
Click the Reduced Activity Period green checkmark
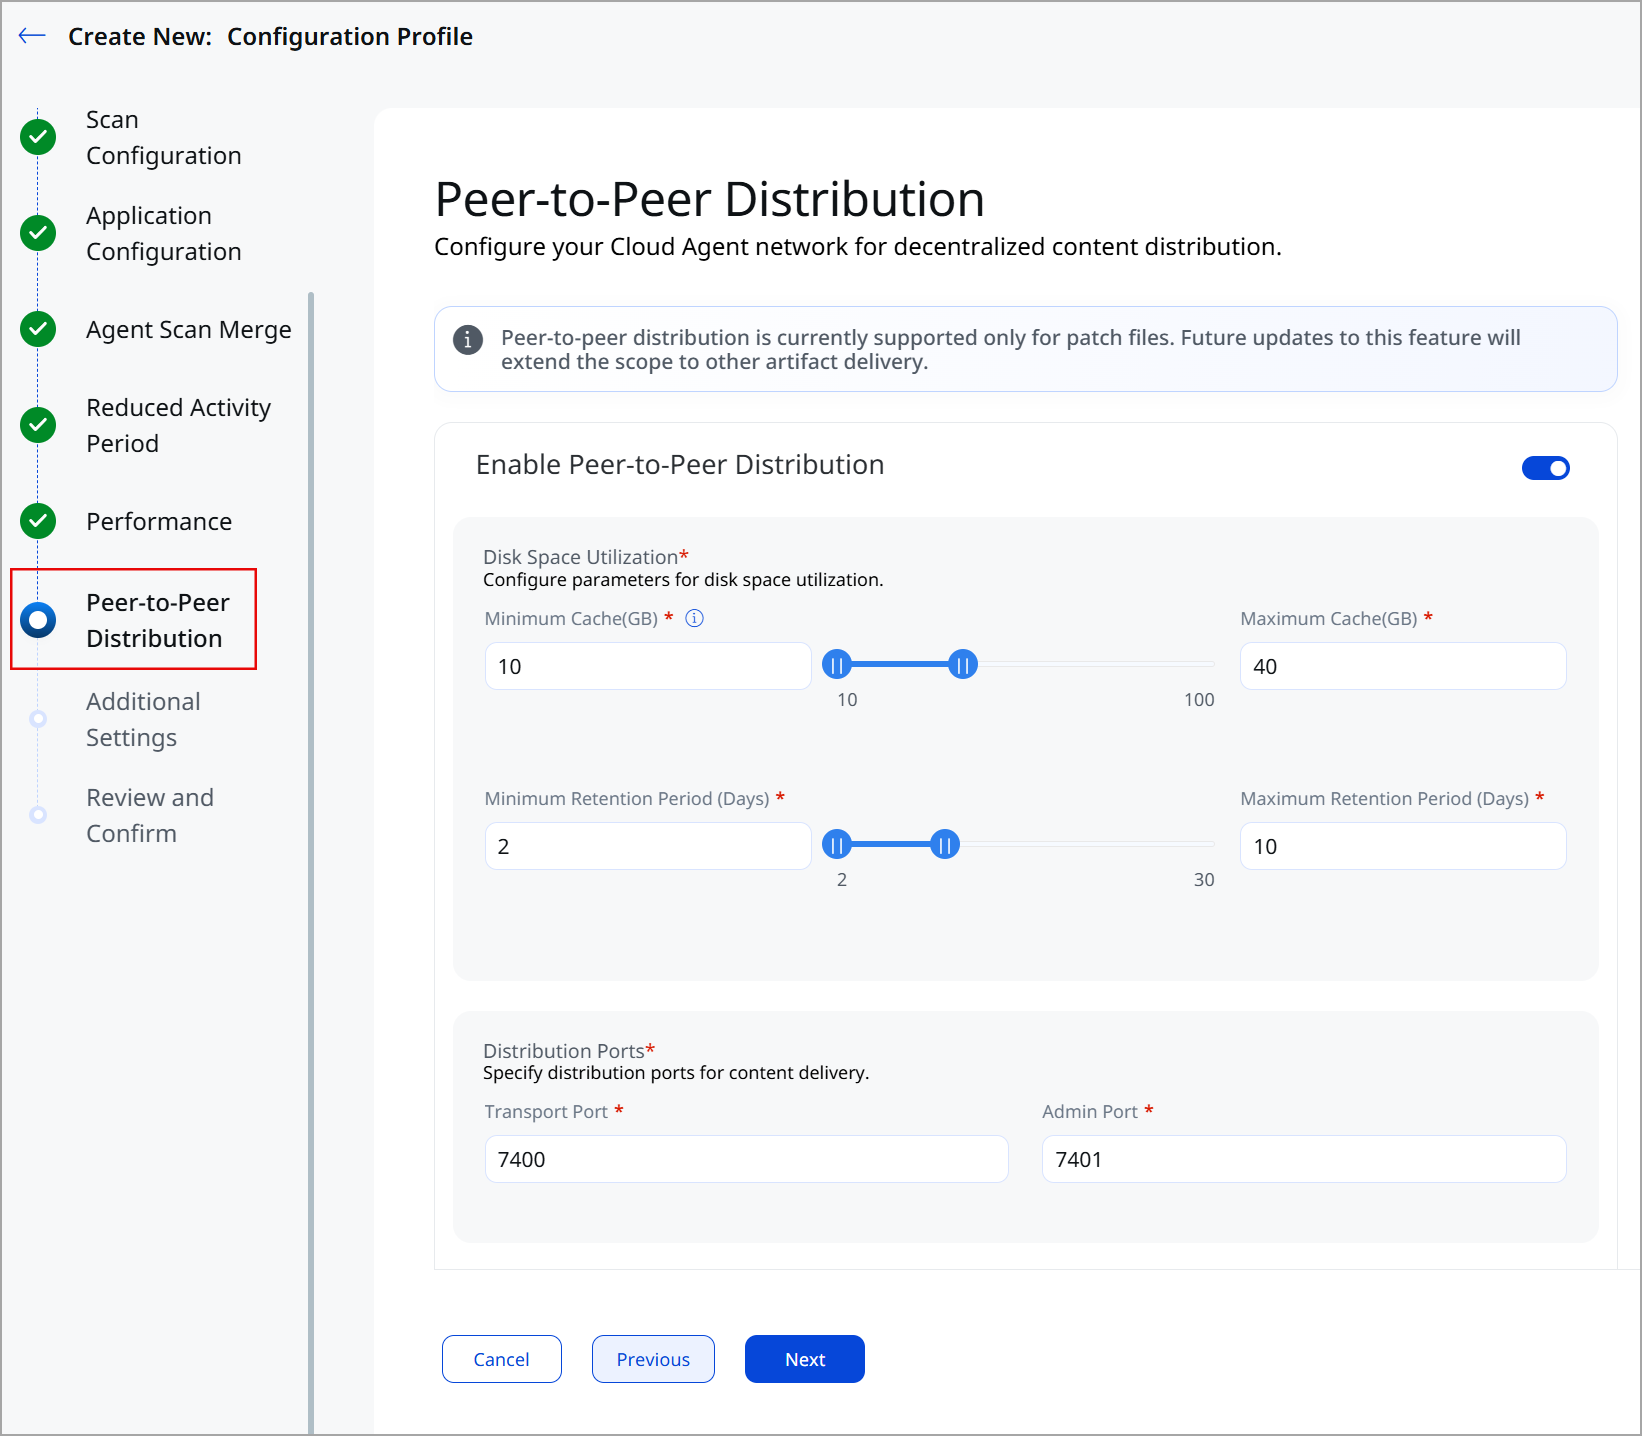point(38,425)
